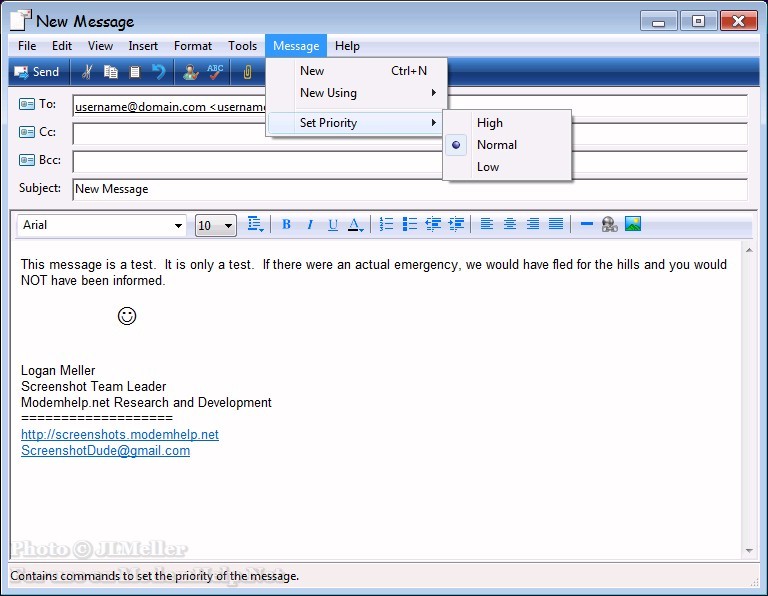Open the Bcc address book icon

pyautogui.click(x=27, y=160)
